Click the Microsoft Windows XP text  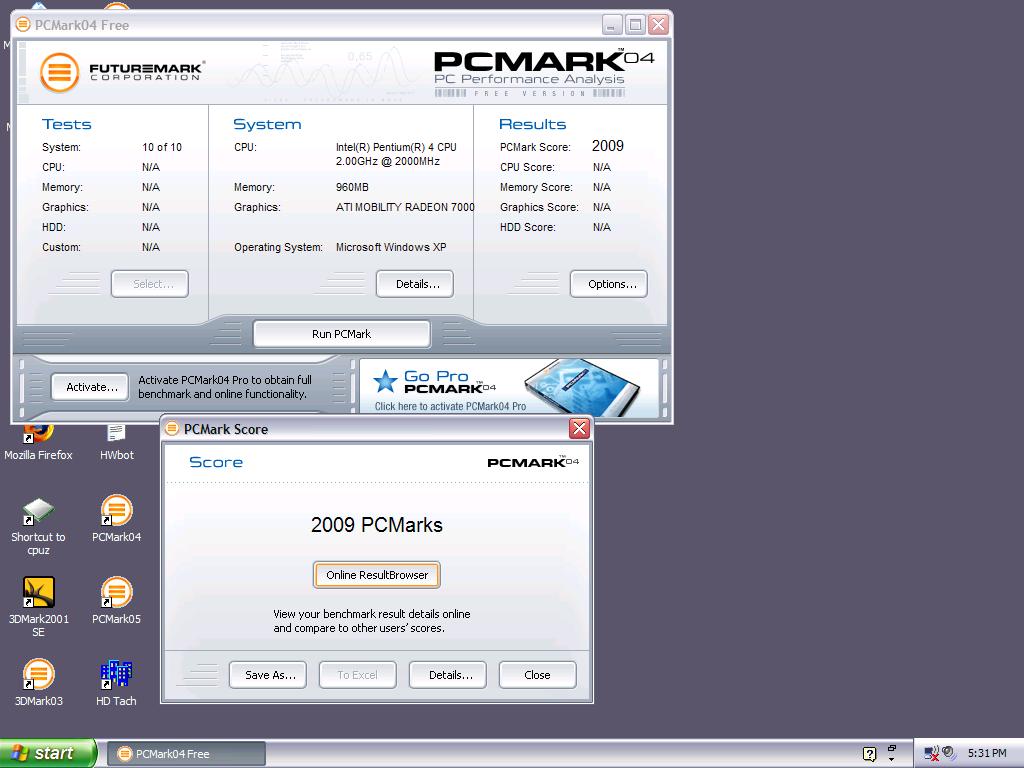click(x=391, y=247)
